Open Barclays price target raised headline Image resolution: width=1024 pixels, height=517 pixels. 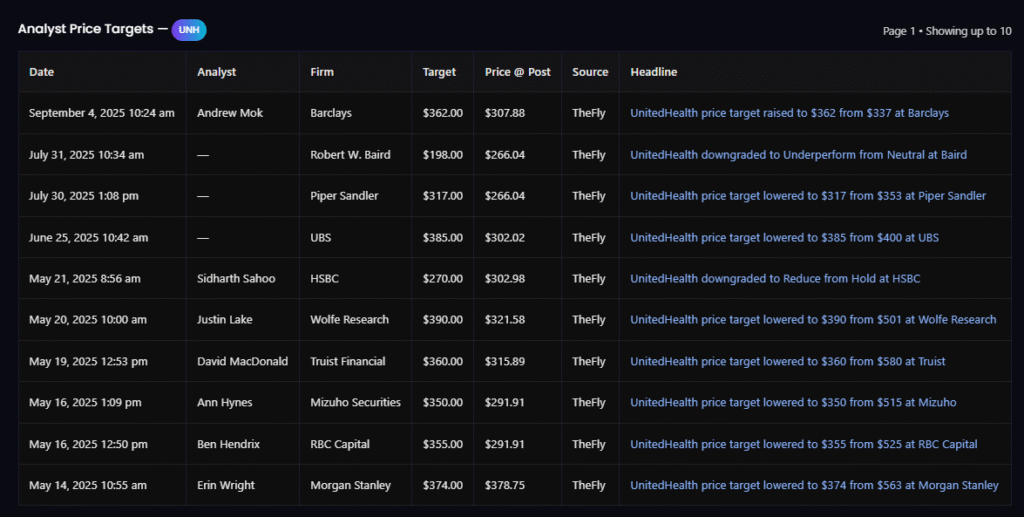tap(789, 113)
